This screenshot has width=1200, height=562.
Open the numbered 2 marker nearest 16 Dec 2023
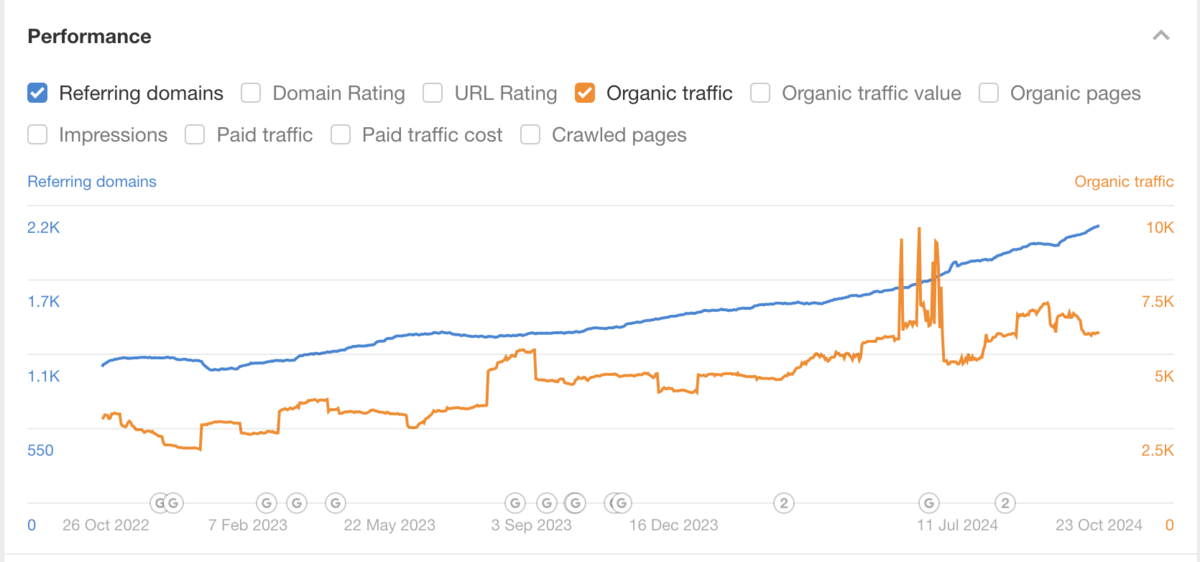(785, 502)
